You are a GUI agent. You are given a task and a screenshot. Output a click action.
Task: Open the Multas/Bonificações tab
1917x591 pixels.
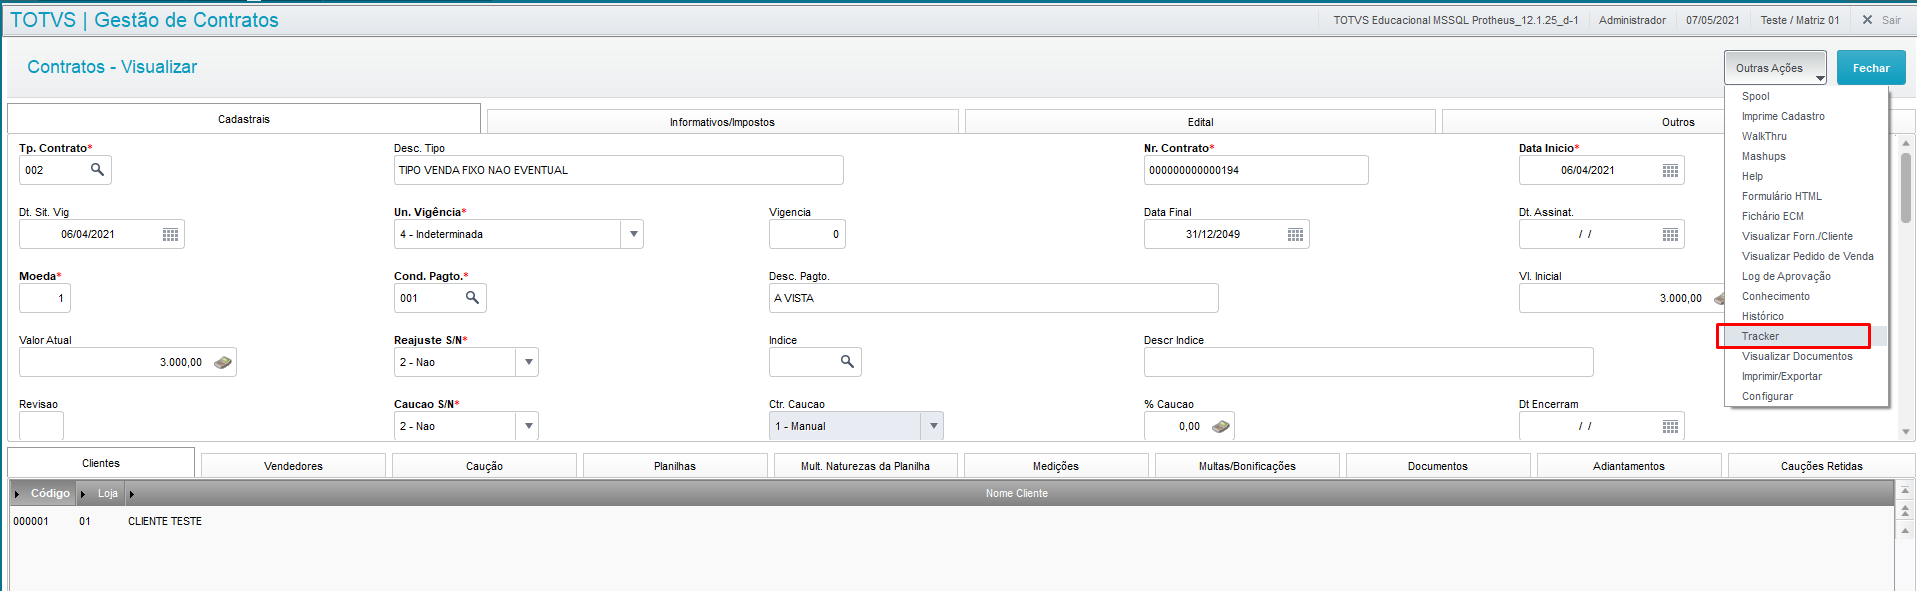click(1247, 466)
